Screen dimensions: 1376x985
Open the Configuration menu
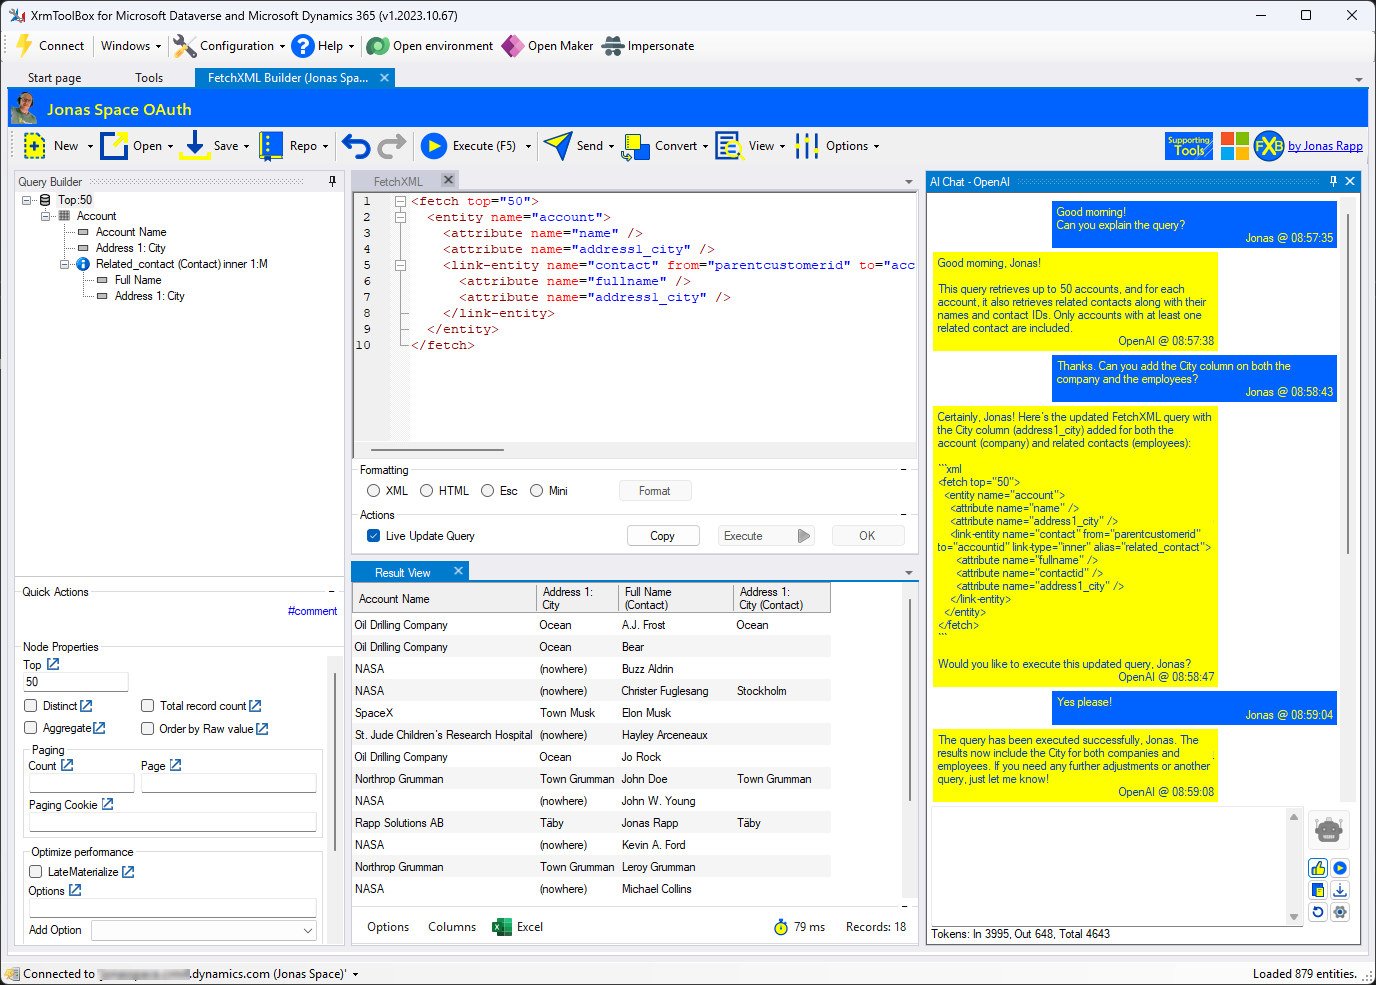pos(229,46)
